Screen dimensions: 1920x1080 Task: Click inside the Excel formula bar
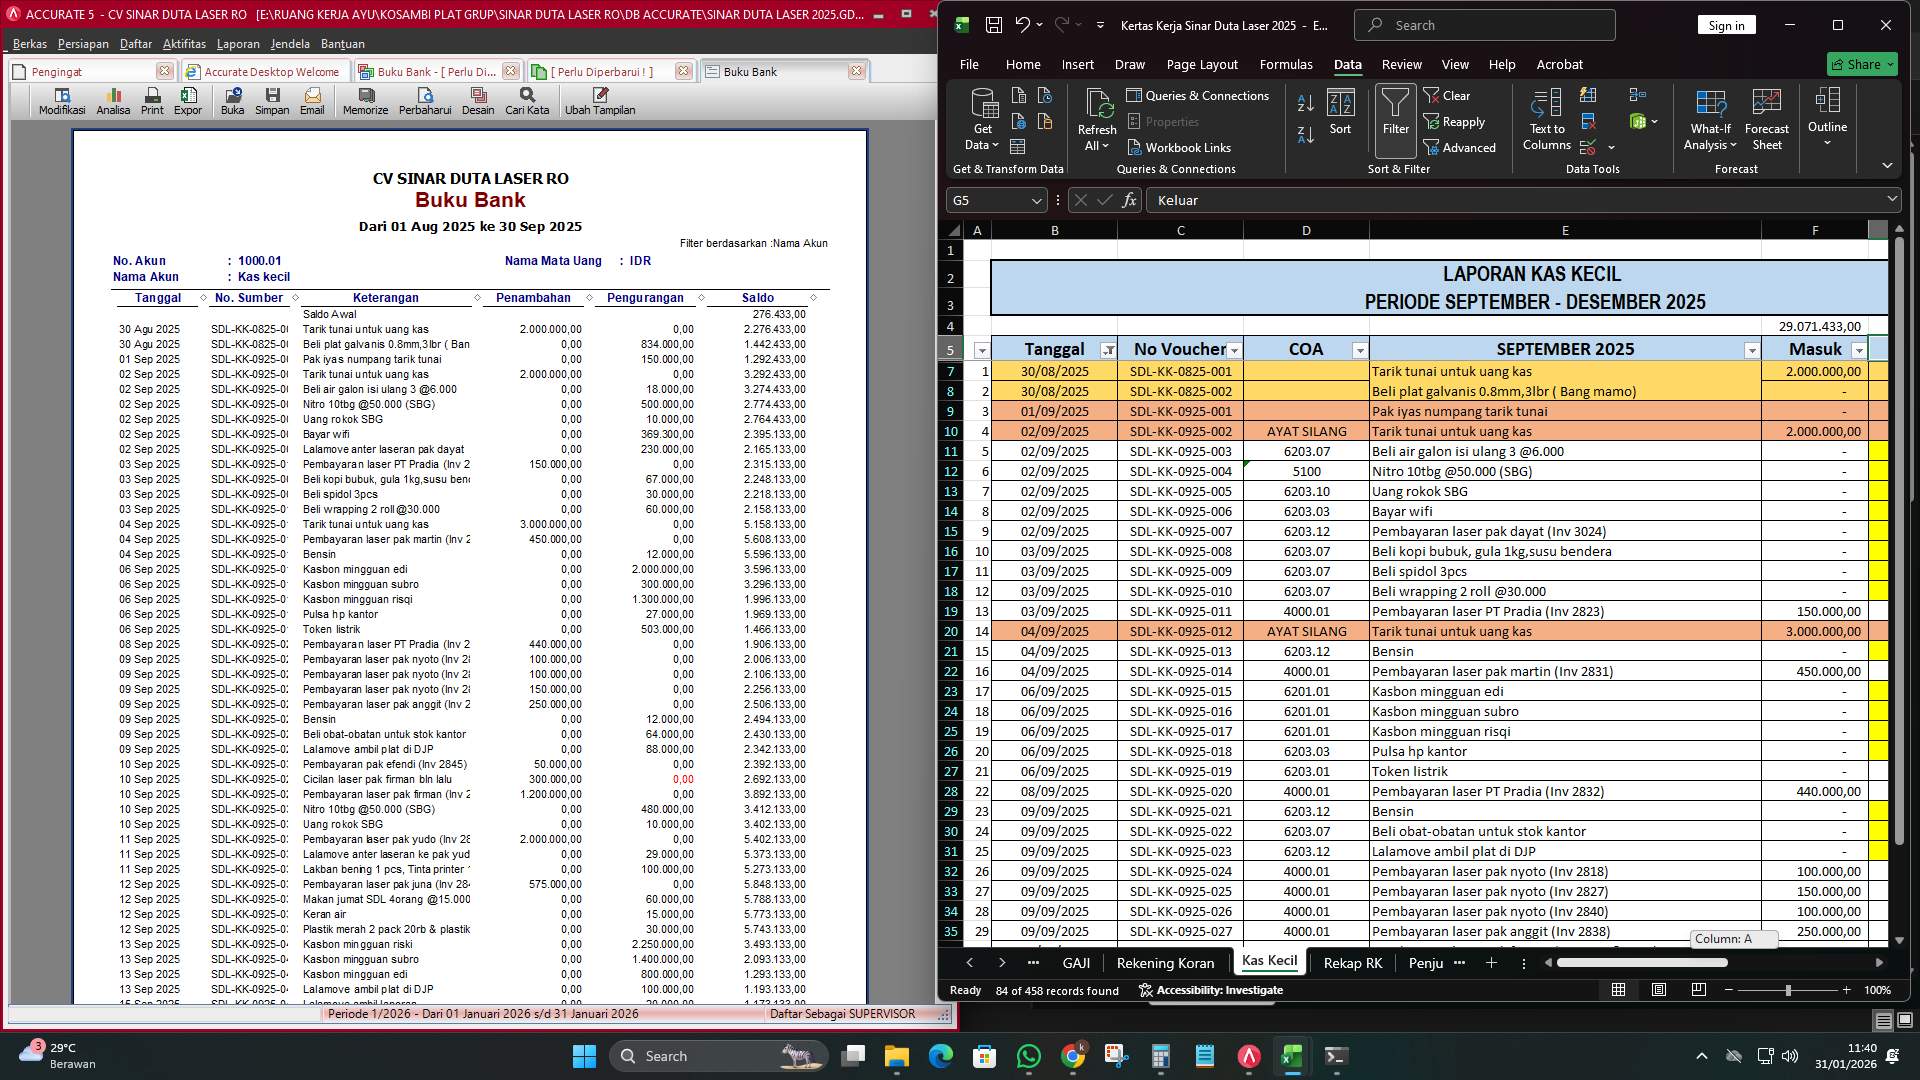pos(1400,200)
